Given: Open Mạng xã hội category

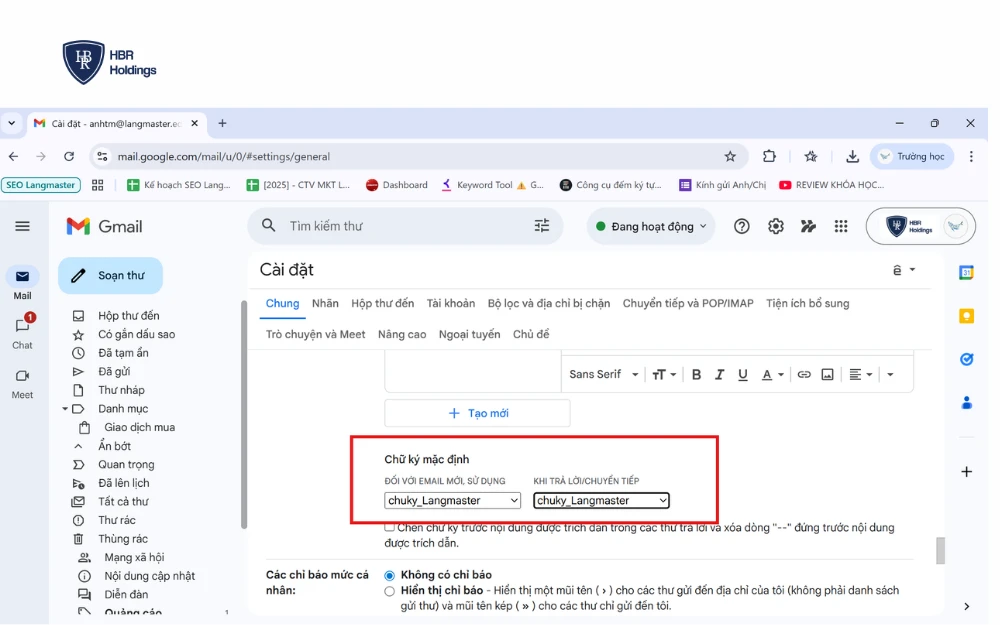Looking at the screenshot, I should pos(134,557).
